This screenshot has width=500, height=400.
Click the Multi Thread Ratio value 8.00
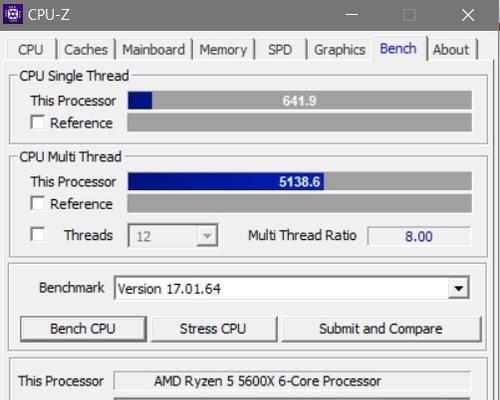coord(419,236)
